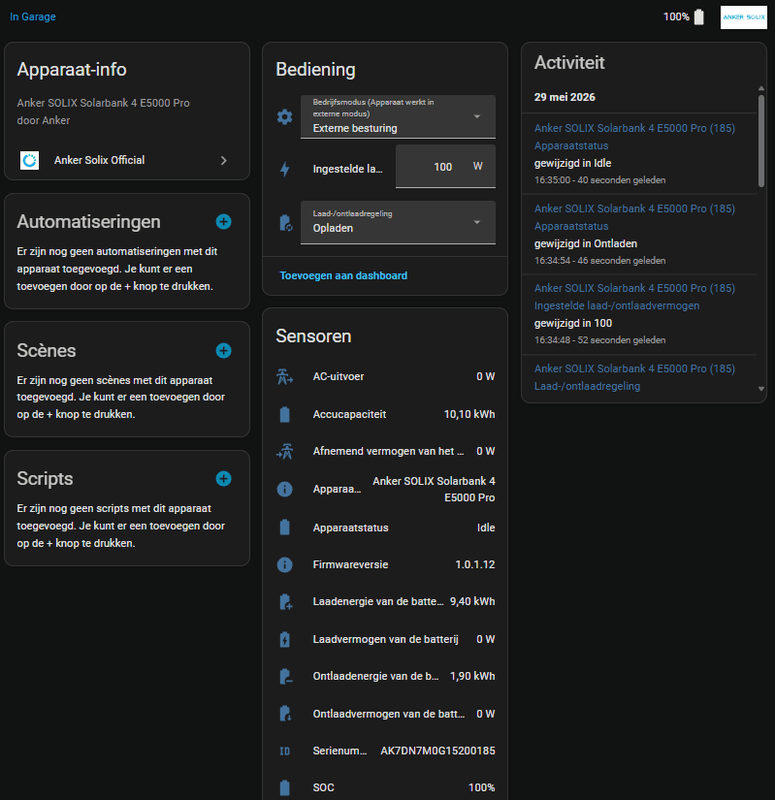Click the Laadenergie battery plus icon
Image resolution: width=775 pixels, height=800 pixels.
(285, 602)
